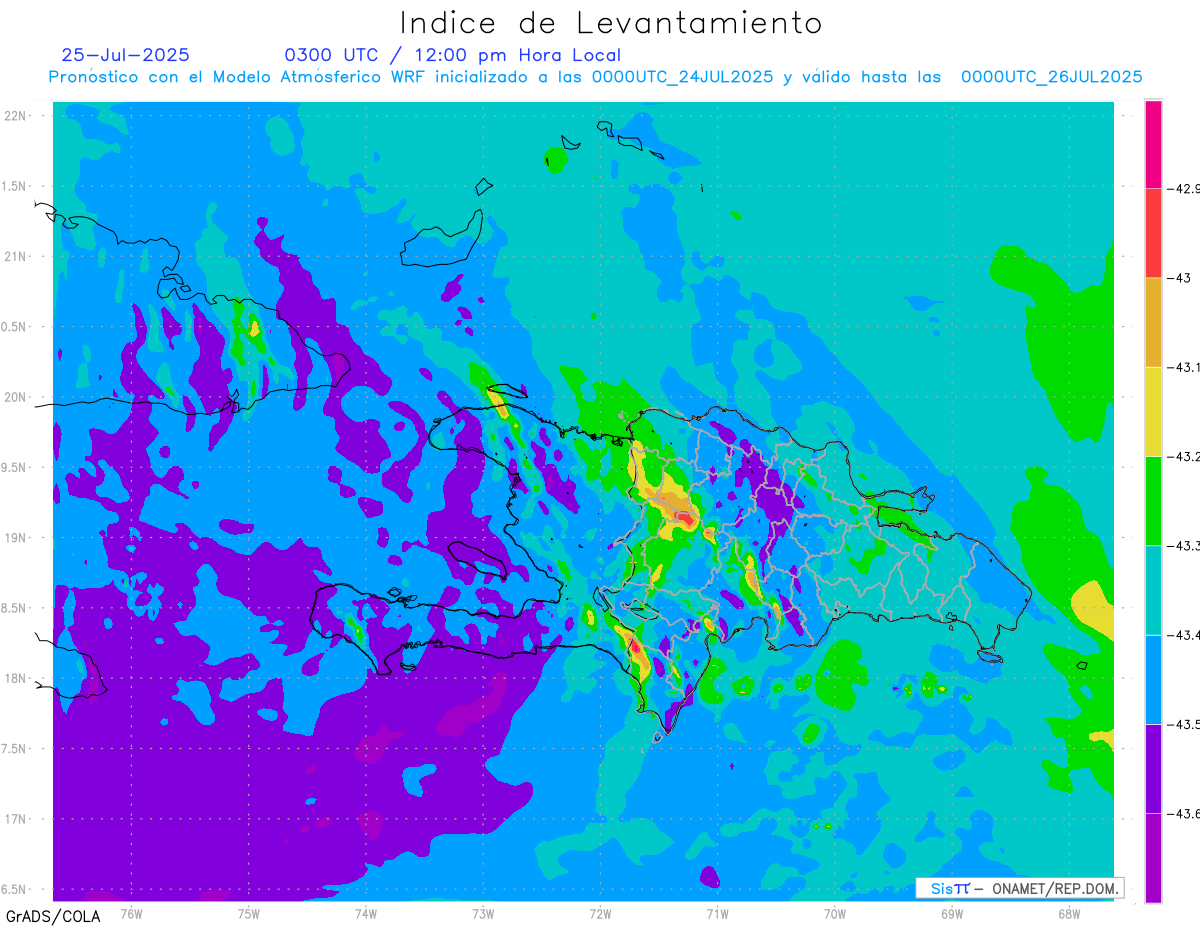1200x927 pixels.
Task: Click the title 'Indice de Levantamiento'
Action: click(611, 22)
